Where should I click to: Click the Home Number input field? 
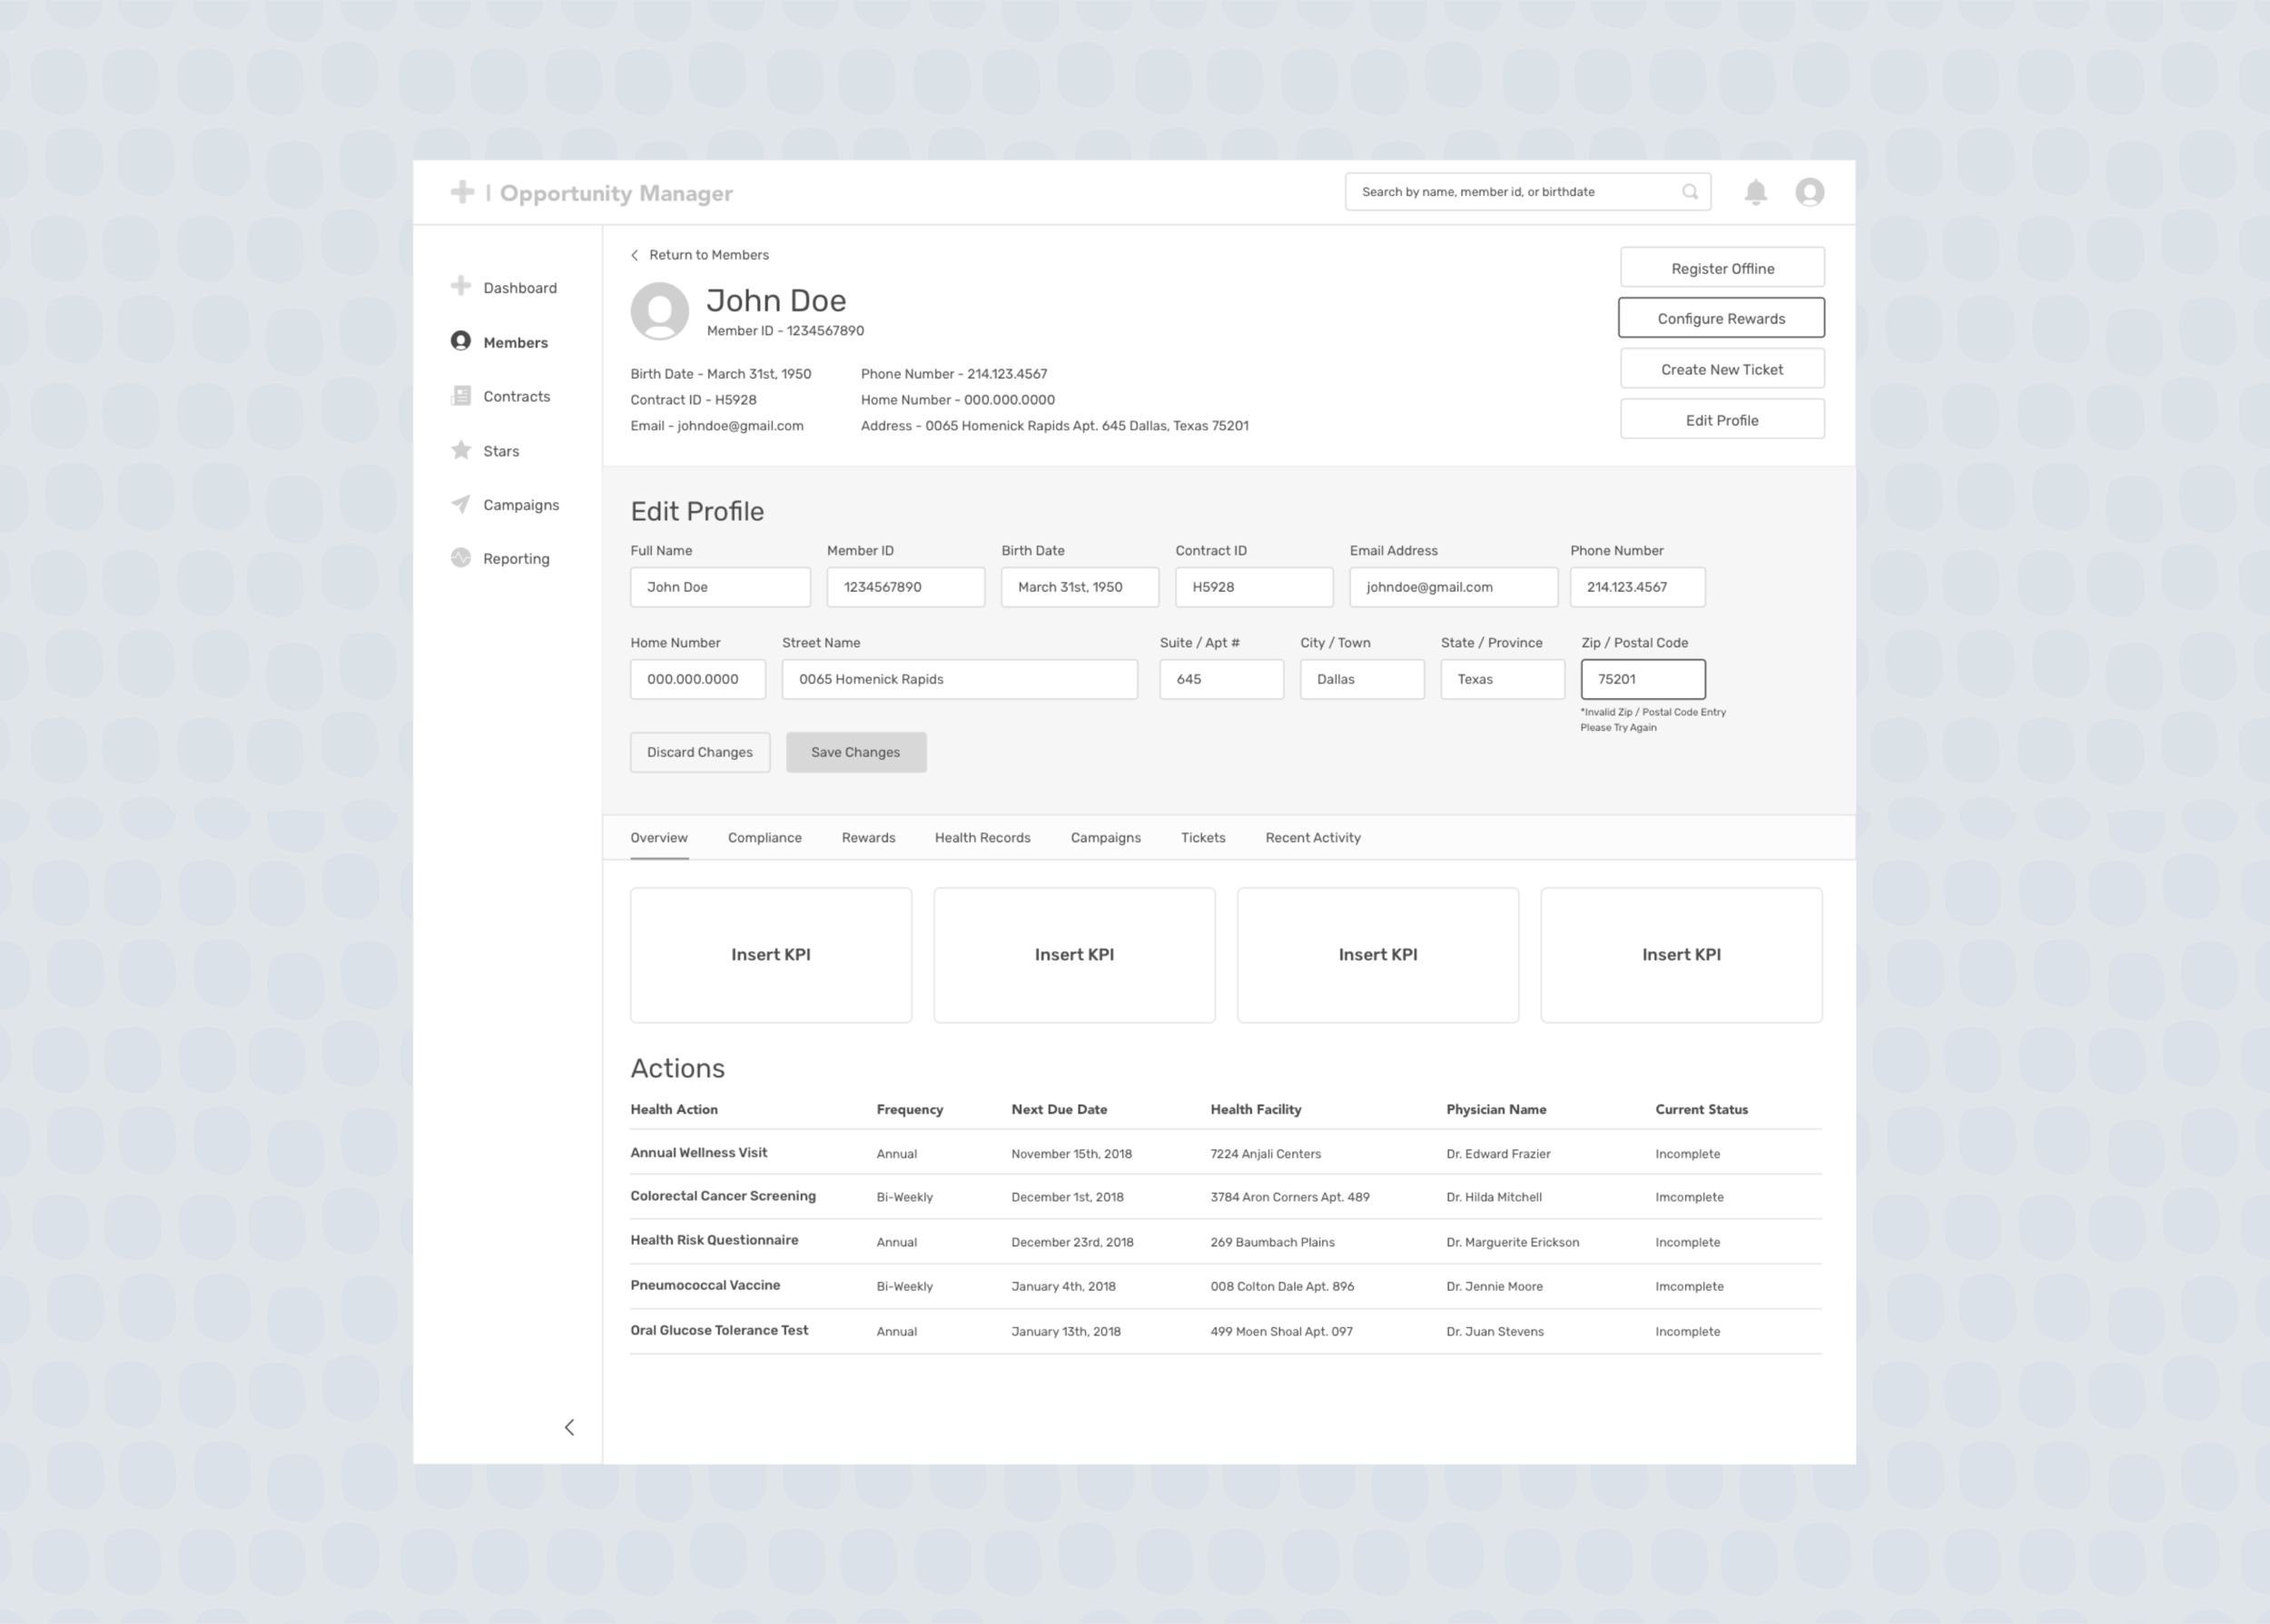pyautogui.click(x=698, y=679)
